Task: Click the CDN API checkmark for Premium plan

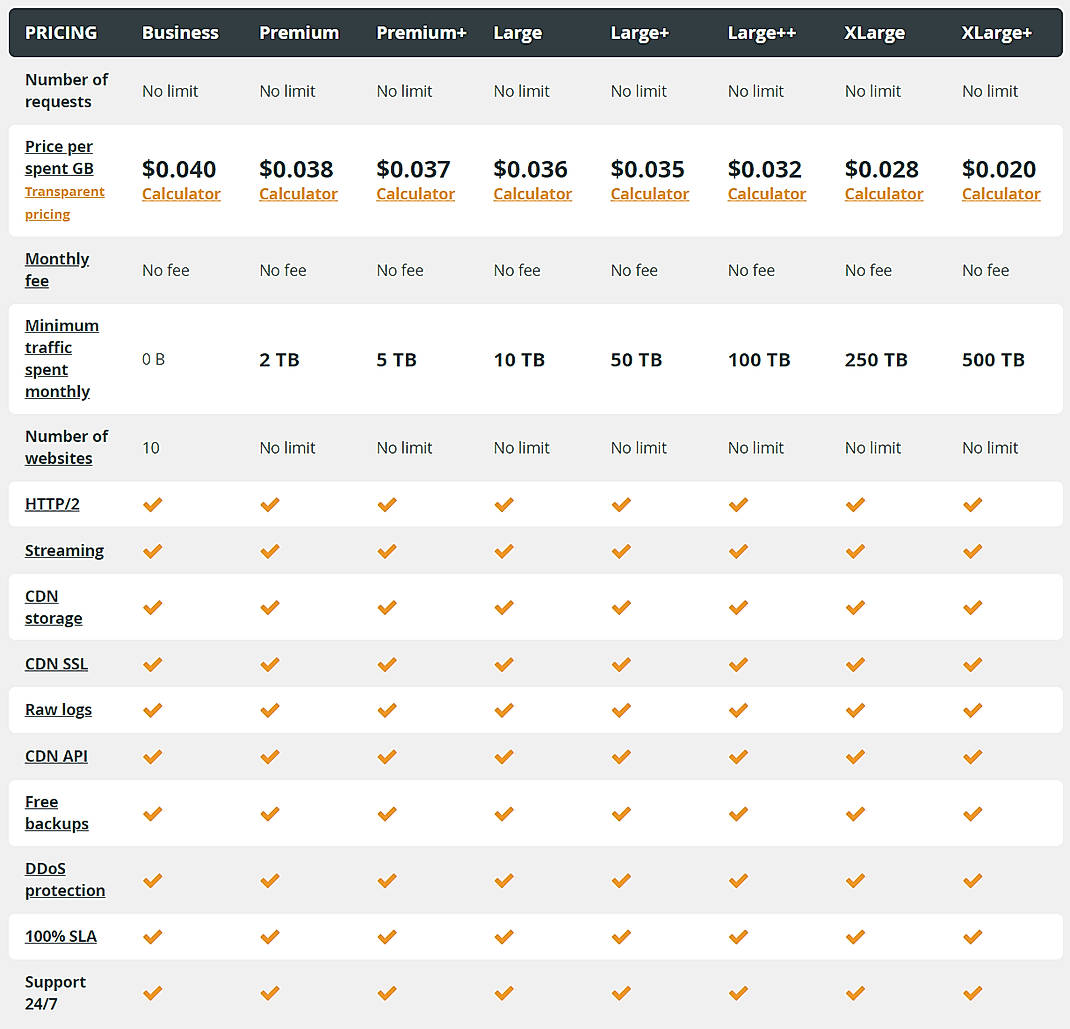Action: coord(270,757)
